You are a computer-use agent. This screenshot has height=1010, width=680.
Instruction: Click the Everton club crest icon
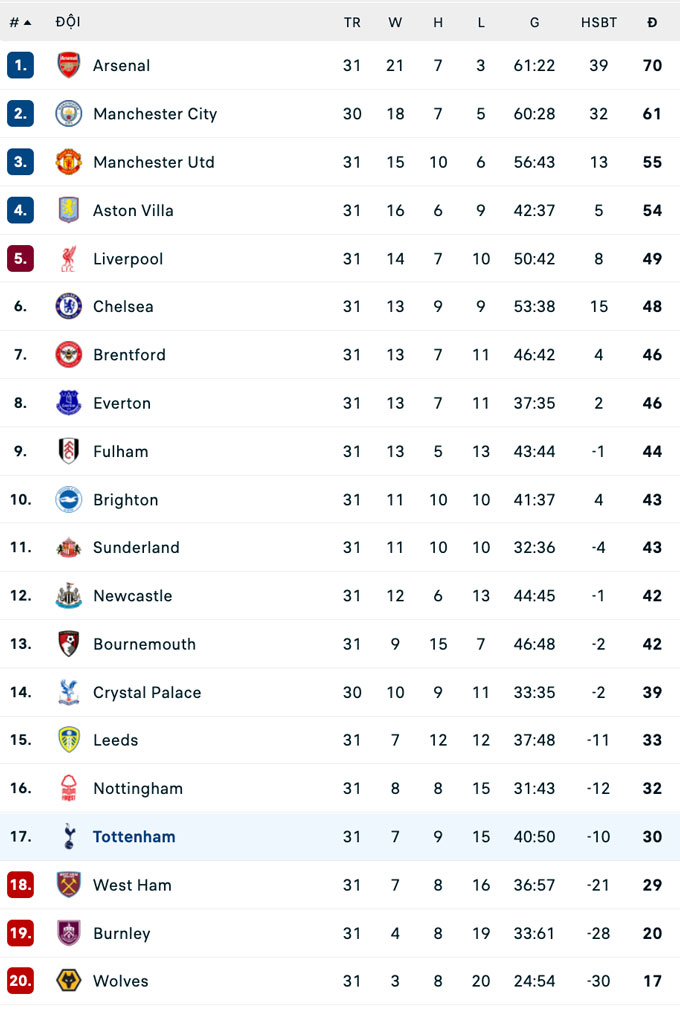68,403
